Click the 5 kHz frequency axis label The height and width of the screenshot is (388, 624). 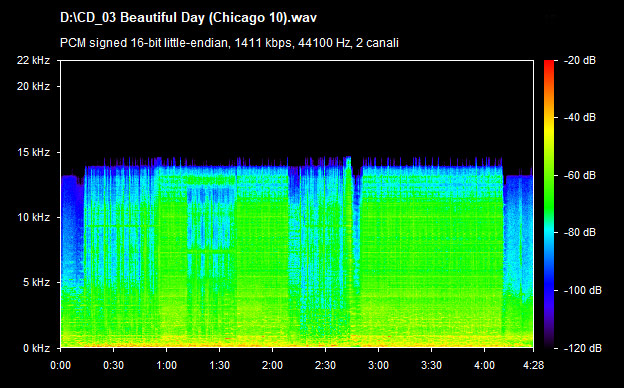coord(36,283)
